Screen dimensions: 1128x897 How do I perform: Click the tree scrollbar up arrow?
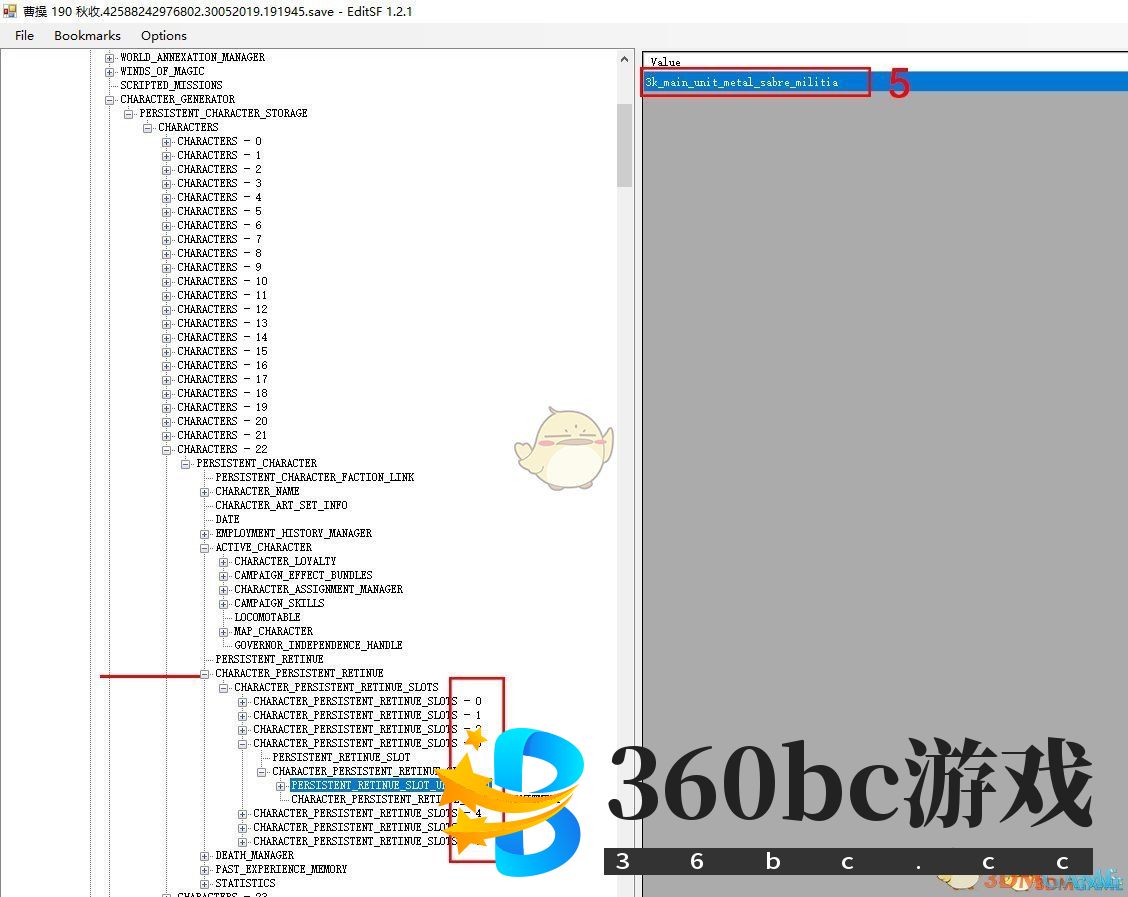click(x=624, y=59)
